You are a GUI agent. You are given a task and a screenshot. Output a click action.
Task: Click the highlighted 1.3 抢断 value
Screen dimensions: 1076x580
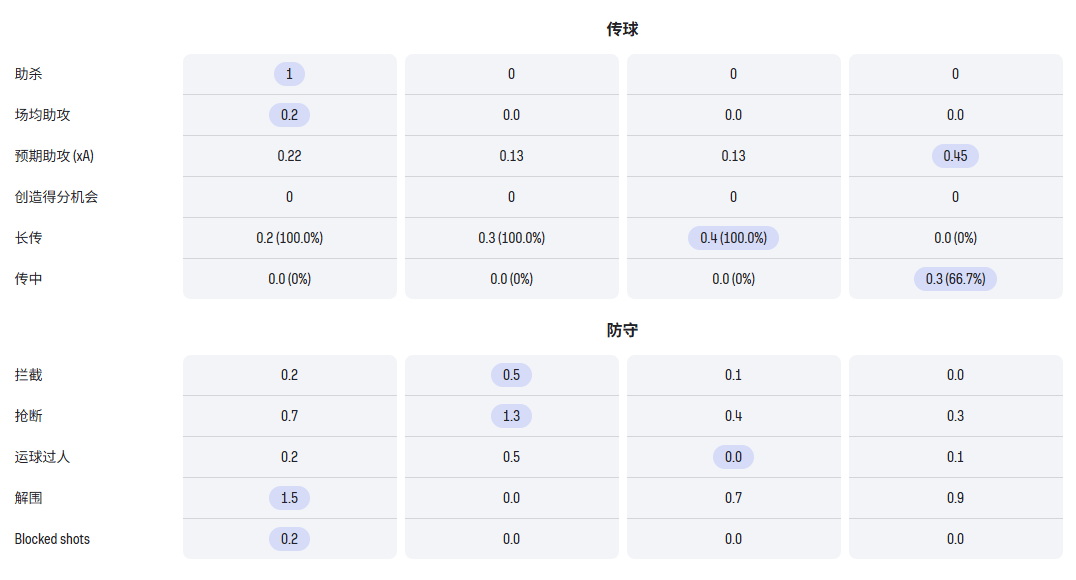click(511, 416)
